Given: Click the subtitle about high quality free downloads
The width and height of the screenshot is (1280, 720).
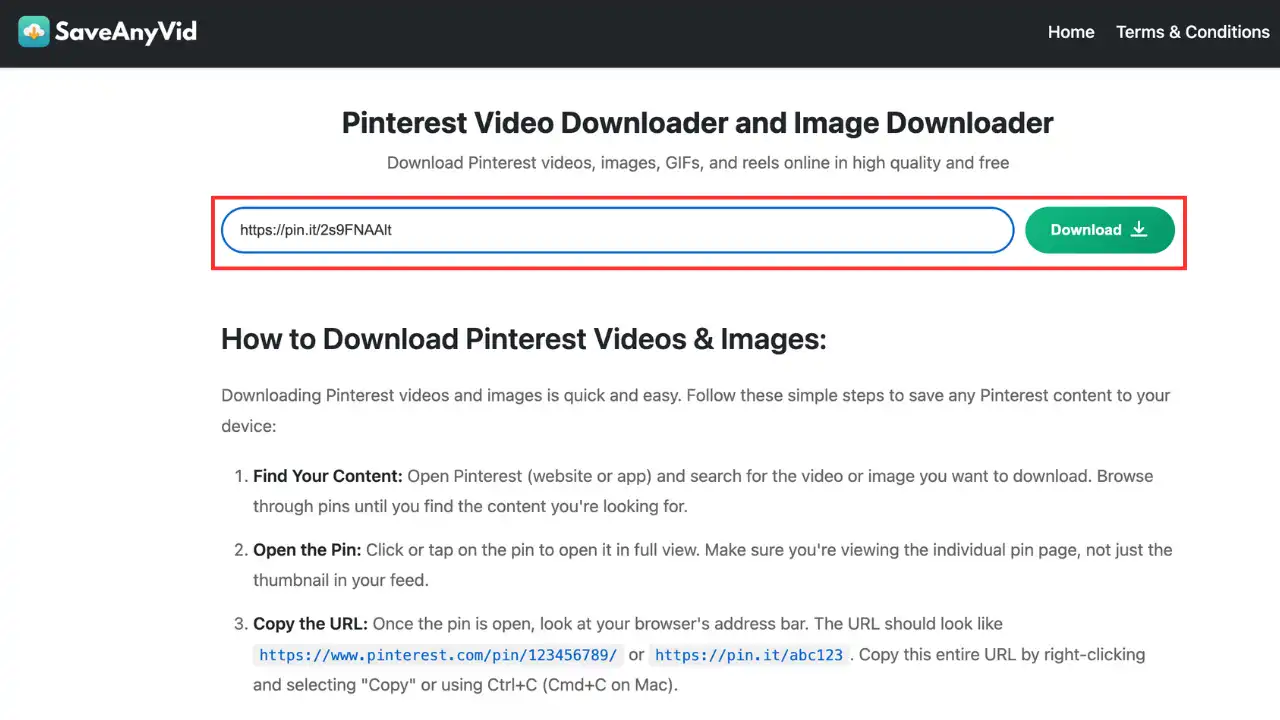Looking at the screenshot, I should (698, 162).
